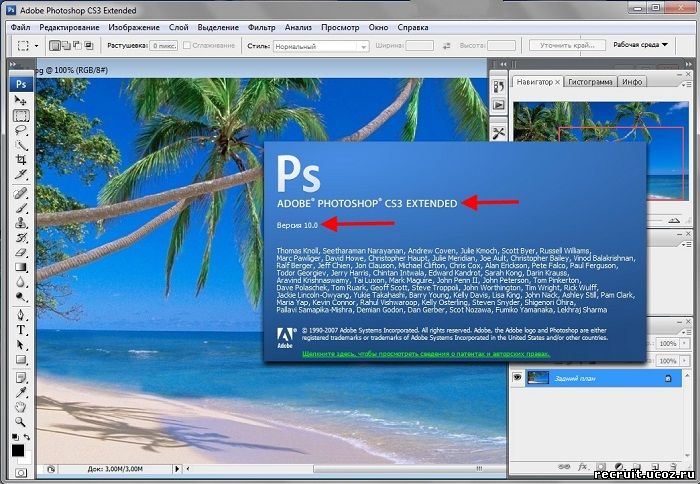
Task: Collapse the right panels to icons
Action: (689, 64)
